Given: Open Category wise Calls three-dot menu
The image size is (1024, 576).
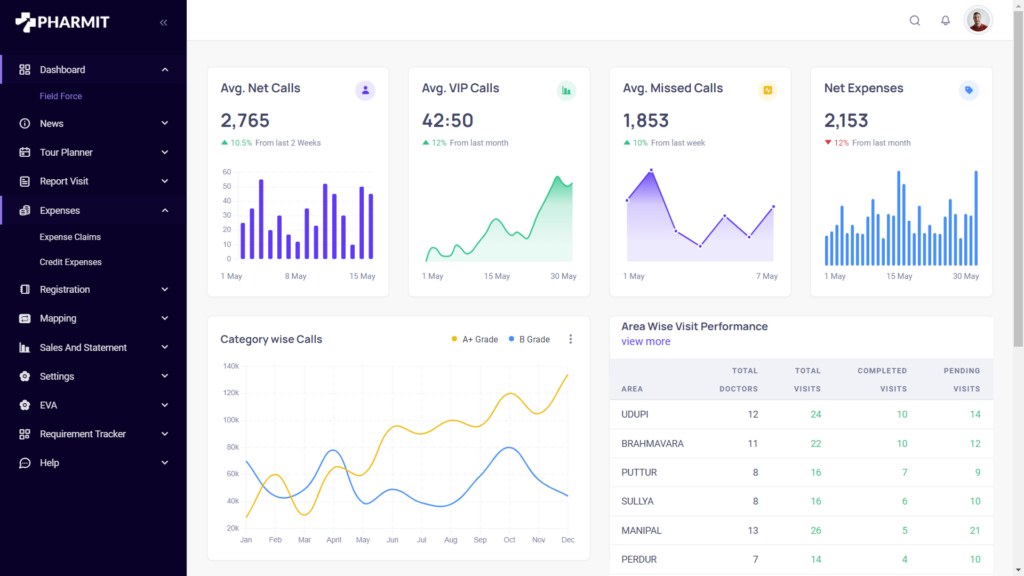Looking at the screenshot, I should (571, 340).
